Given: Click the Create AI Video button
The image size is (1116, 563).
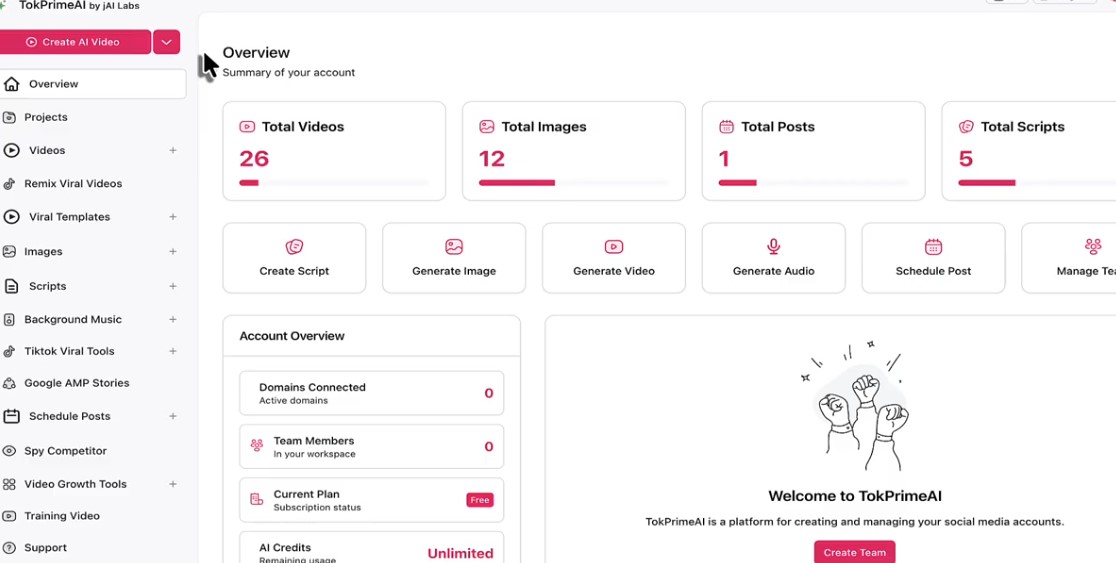Looking at the screenshot, I should point(74,42).
